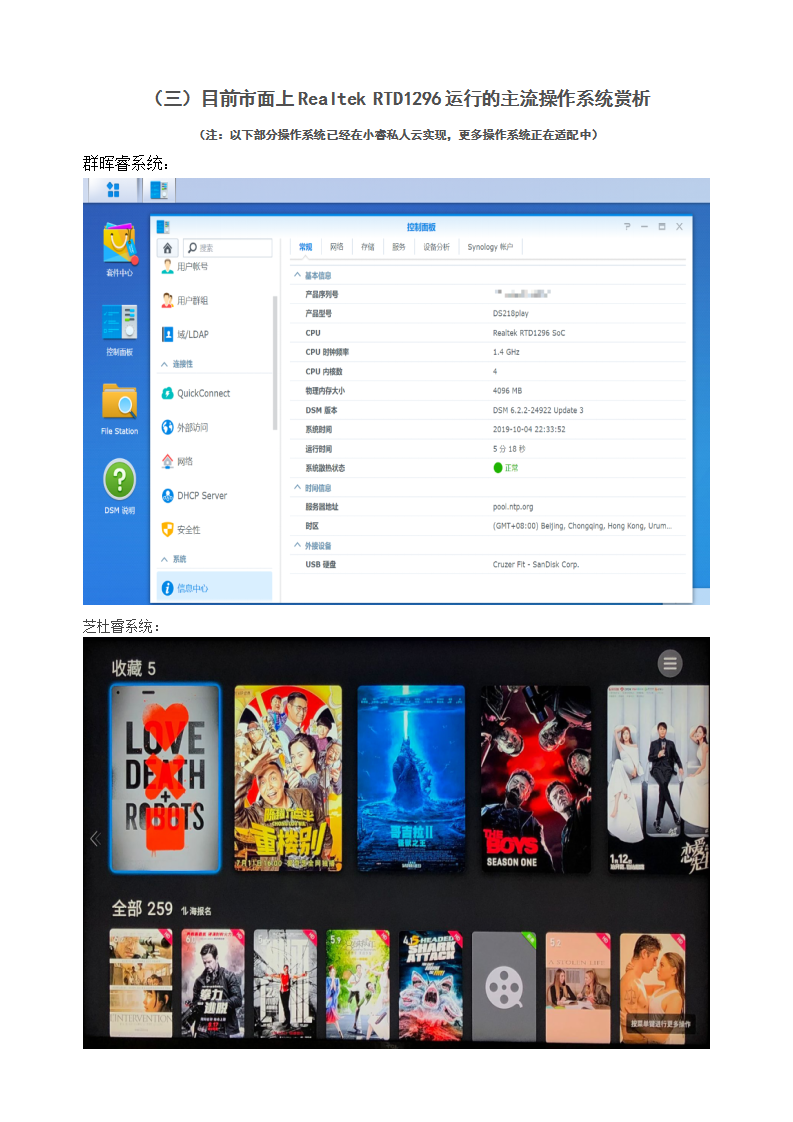The image size is (793, 1122).
Task: Click the 控制面板 window title icon
Action: coord(163,227)
